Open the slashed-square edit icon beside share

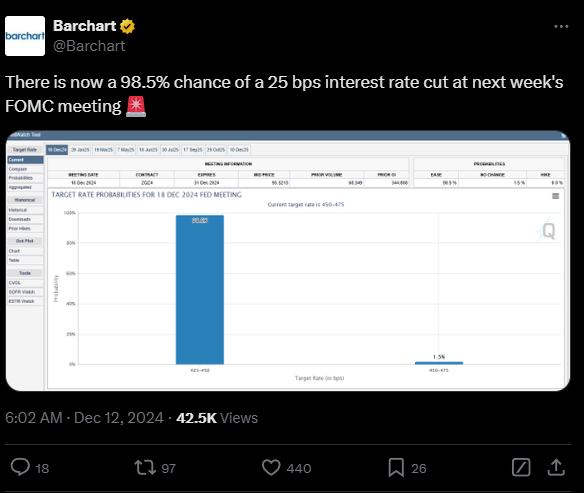tap(521, 467)
